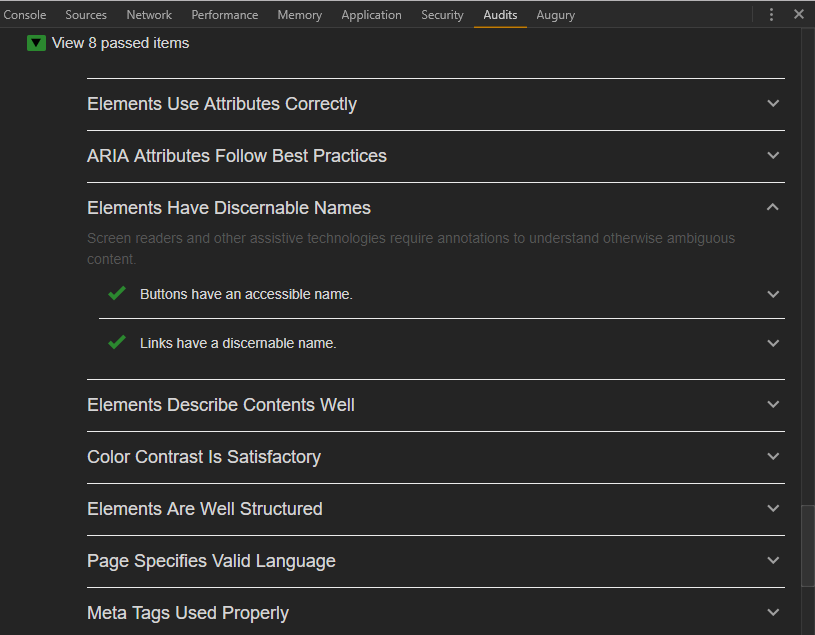This screenshot has height=635, width=815.
Task: Expand chevron for Links have discernable name
Action: point(773,343)
